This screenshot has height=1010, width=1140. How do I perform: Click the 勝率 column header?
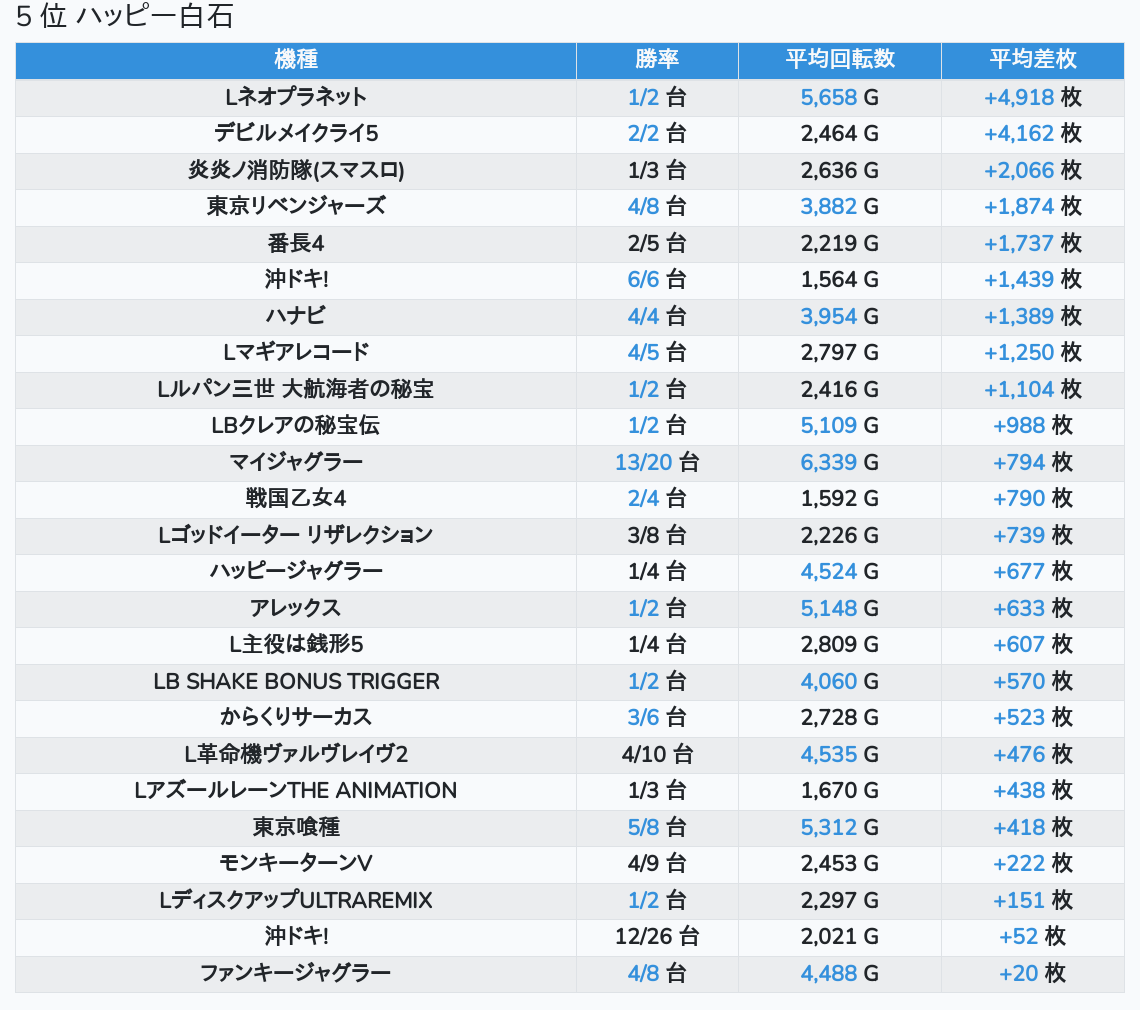click(x=657, y=59)
